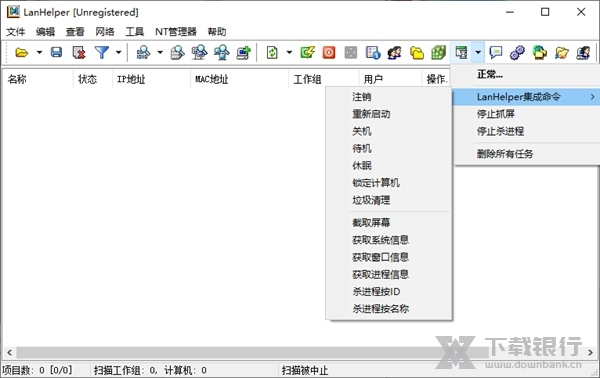Click the floppy disk save icon
The image size is (600, 378).
56,52
